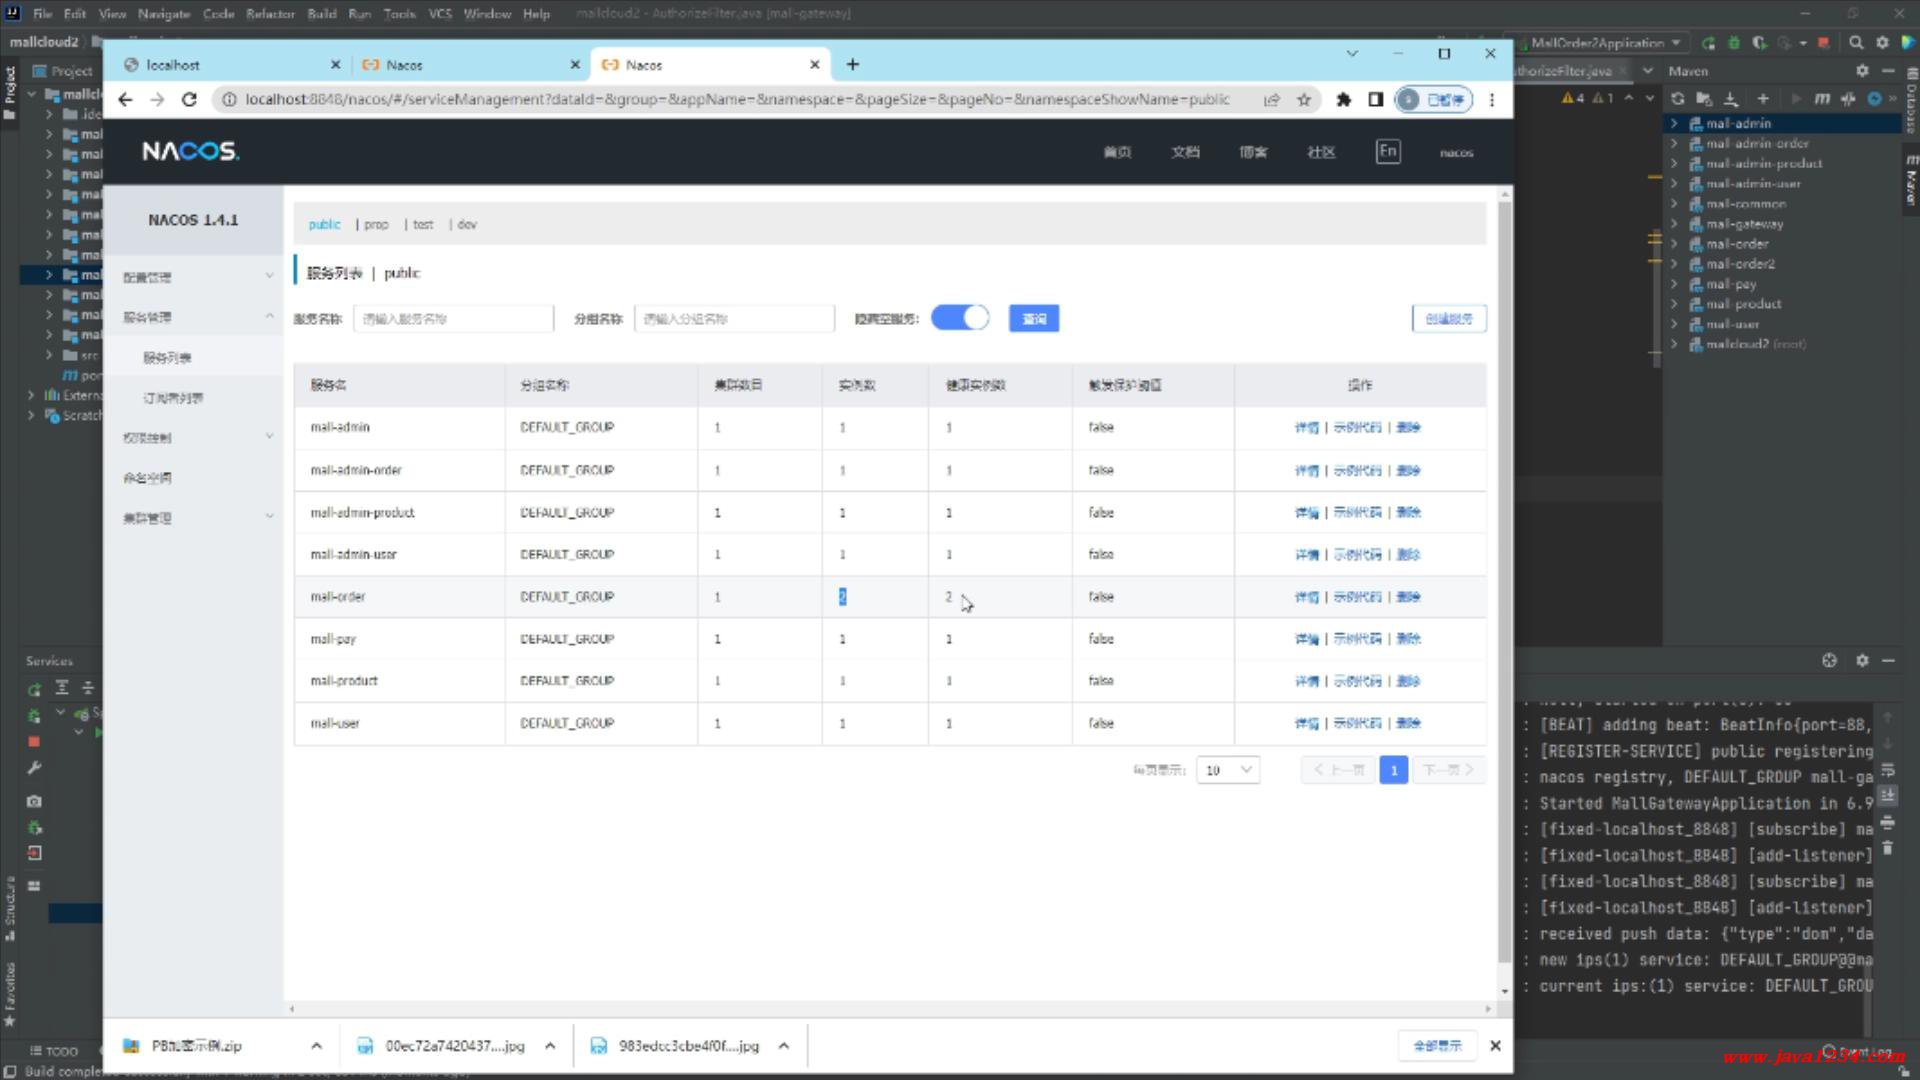Click create service button
The width and height of the screenshot is (1920, 1080).
point(1449,318)
